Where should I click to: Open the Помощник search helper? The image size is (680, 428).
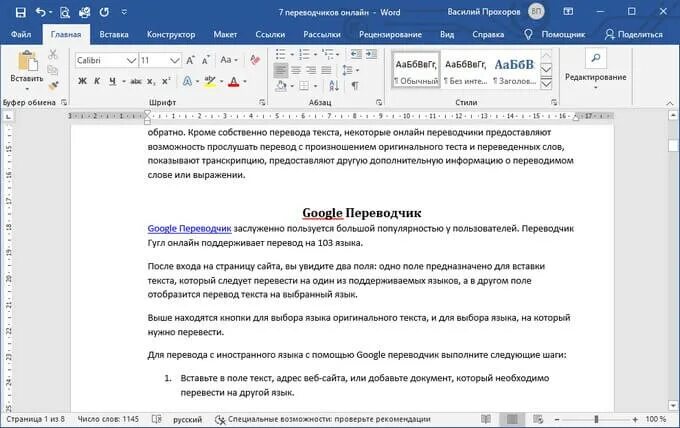555,34
